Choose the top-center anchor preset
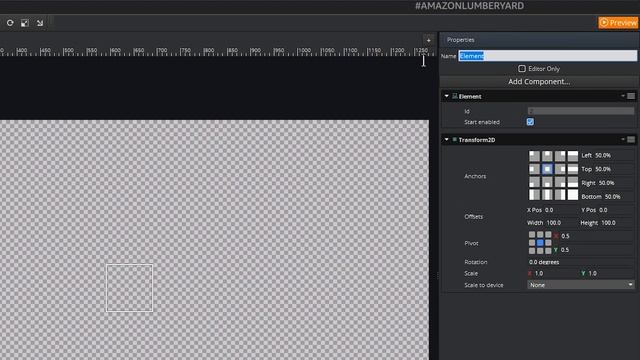The width and height of the screenshot is (640, 360). tap(547, 156)
